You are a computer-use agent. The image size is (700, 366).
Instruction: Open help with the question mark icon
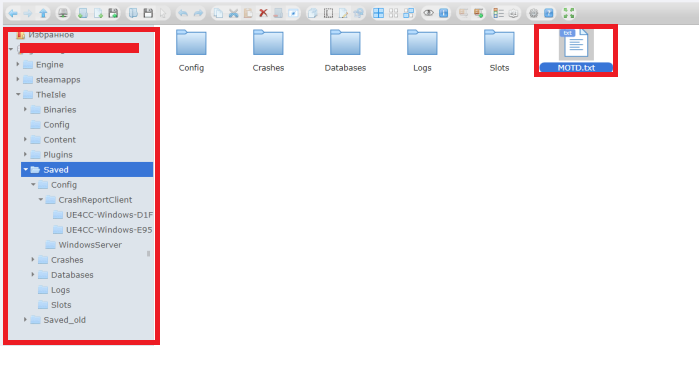click(x=549, y=13)
